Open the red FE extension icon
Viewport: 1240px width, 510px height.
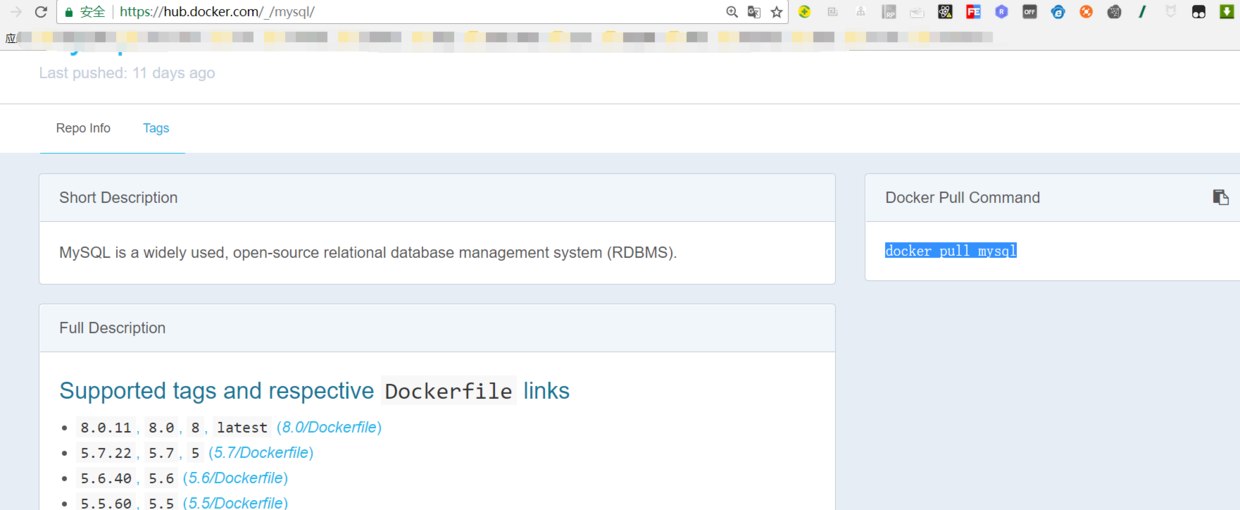pos(973,12)
